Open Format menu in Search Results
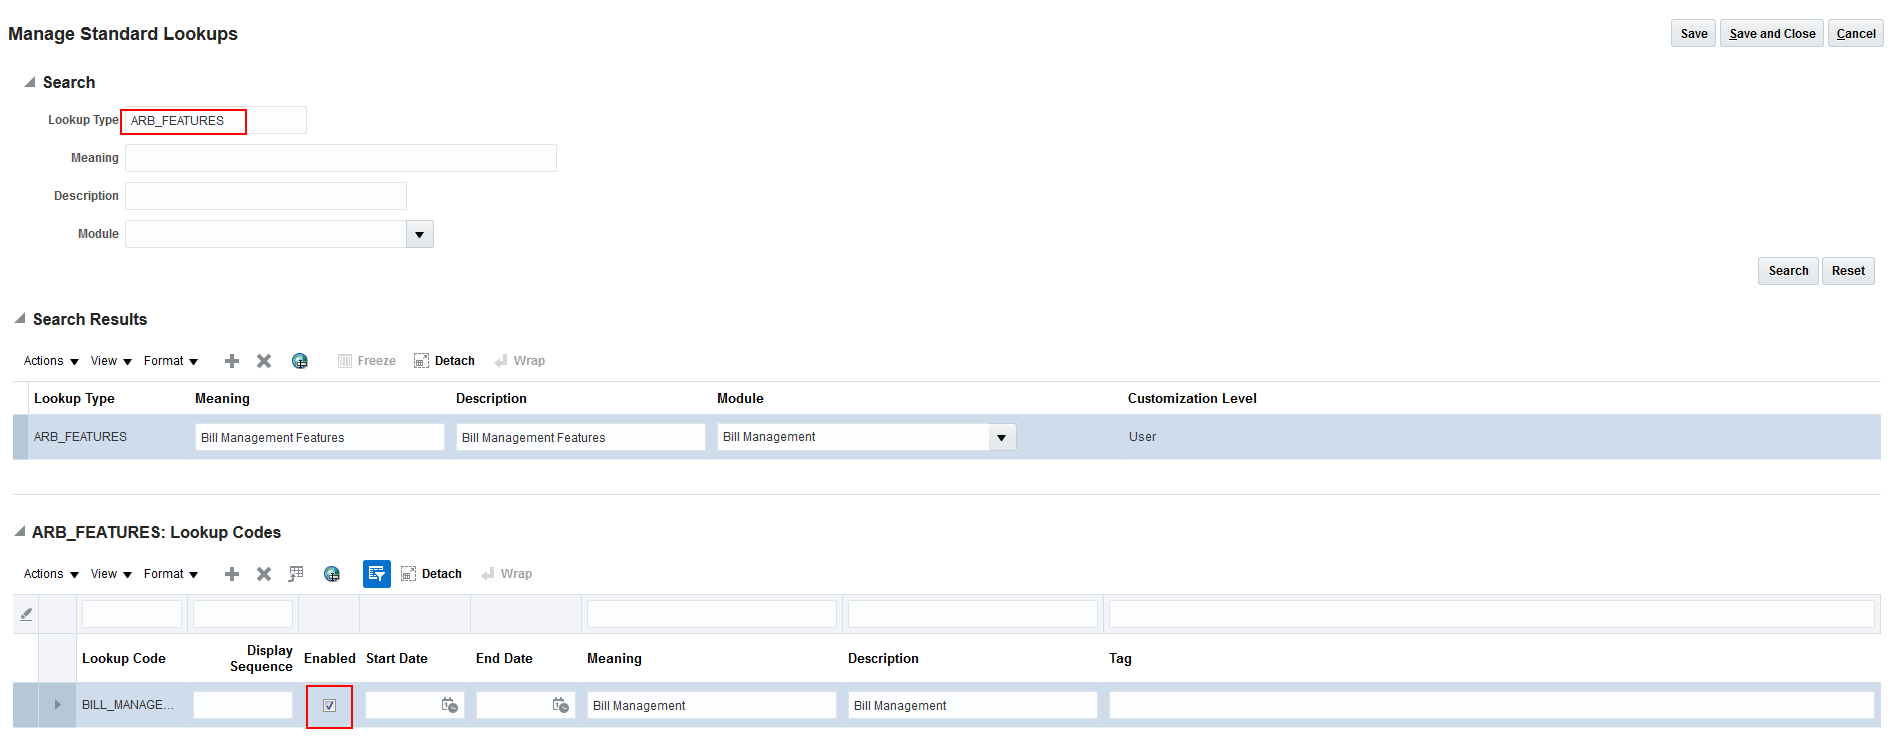The image size is (1890, 752). coord(171,361)
